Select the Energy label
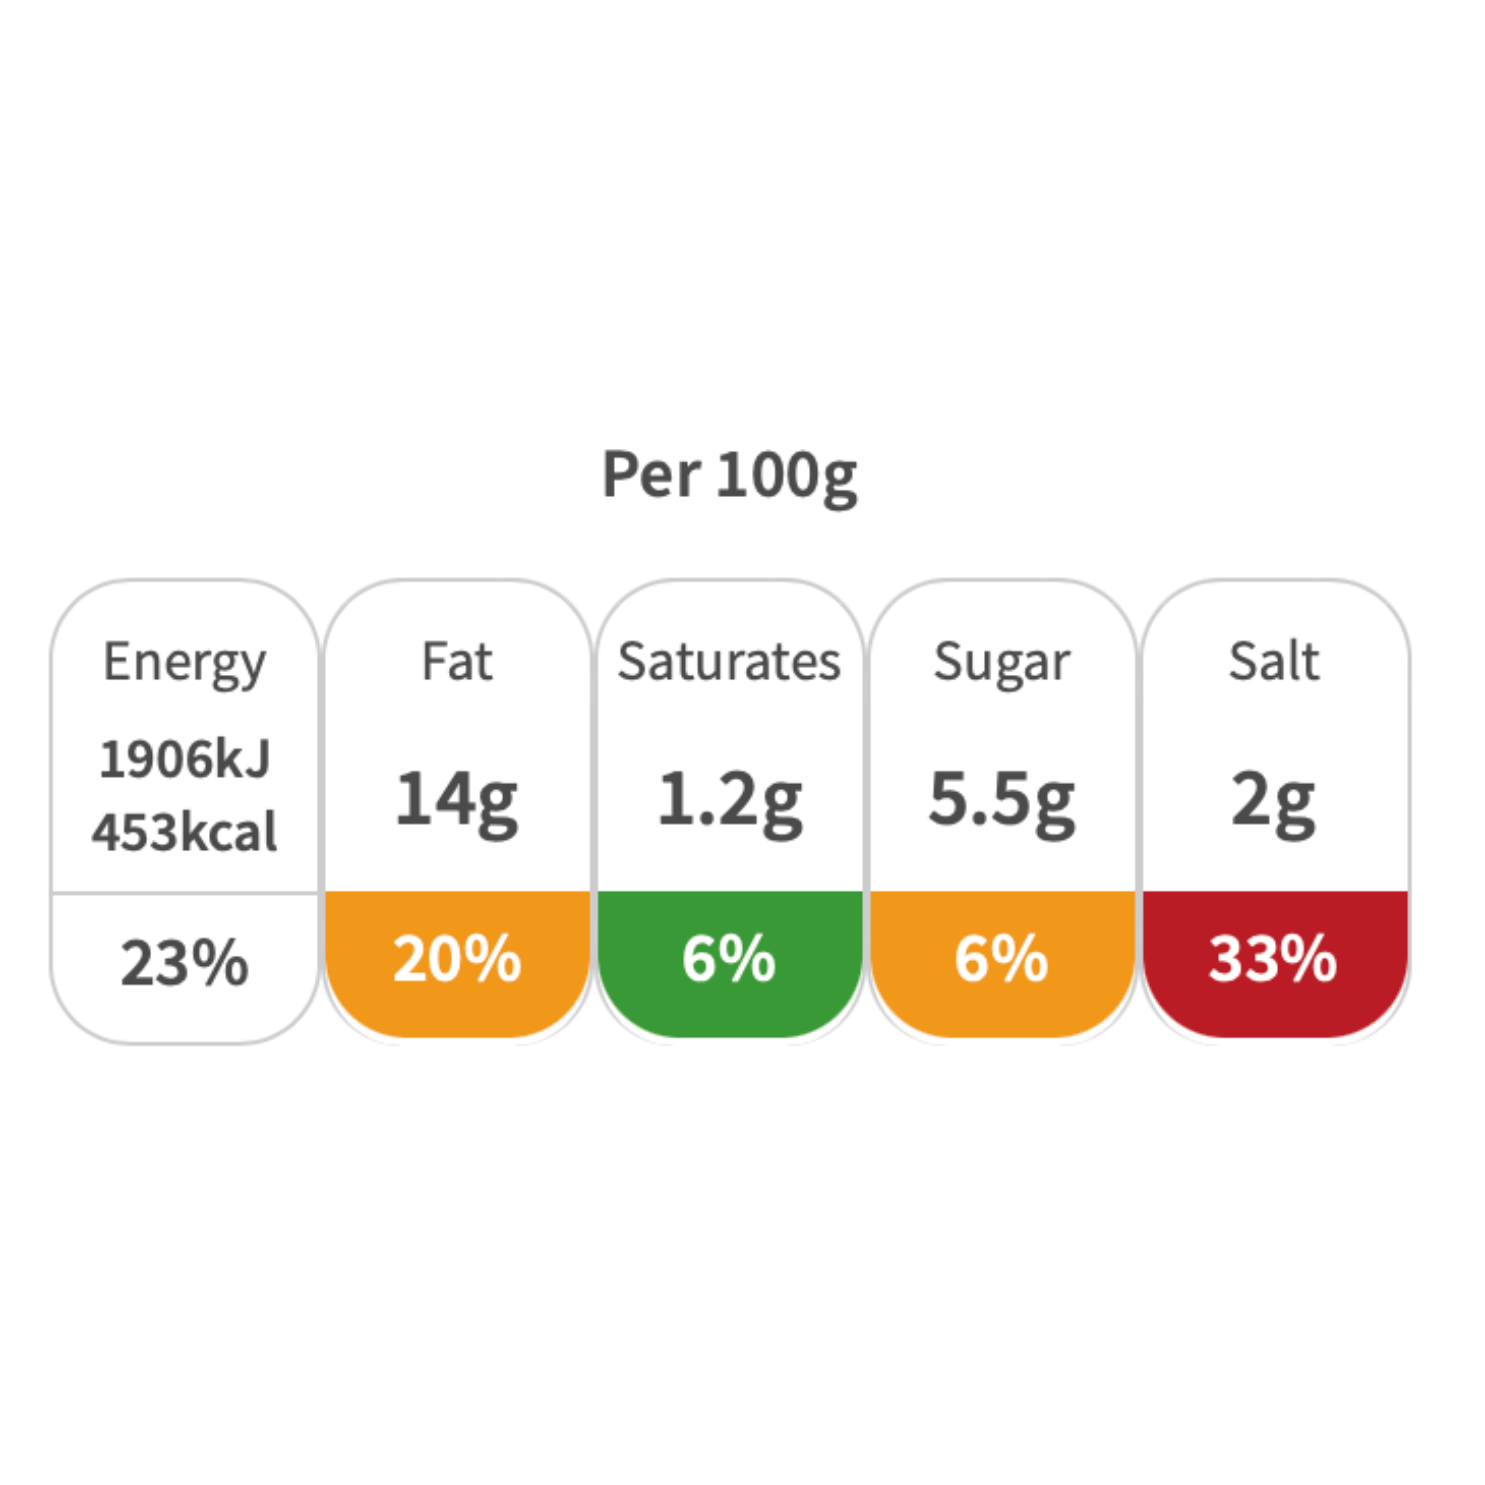Viewport: 1485px width, 1485px height. point(185,662)
